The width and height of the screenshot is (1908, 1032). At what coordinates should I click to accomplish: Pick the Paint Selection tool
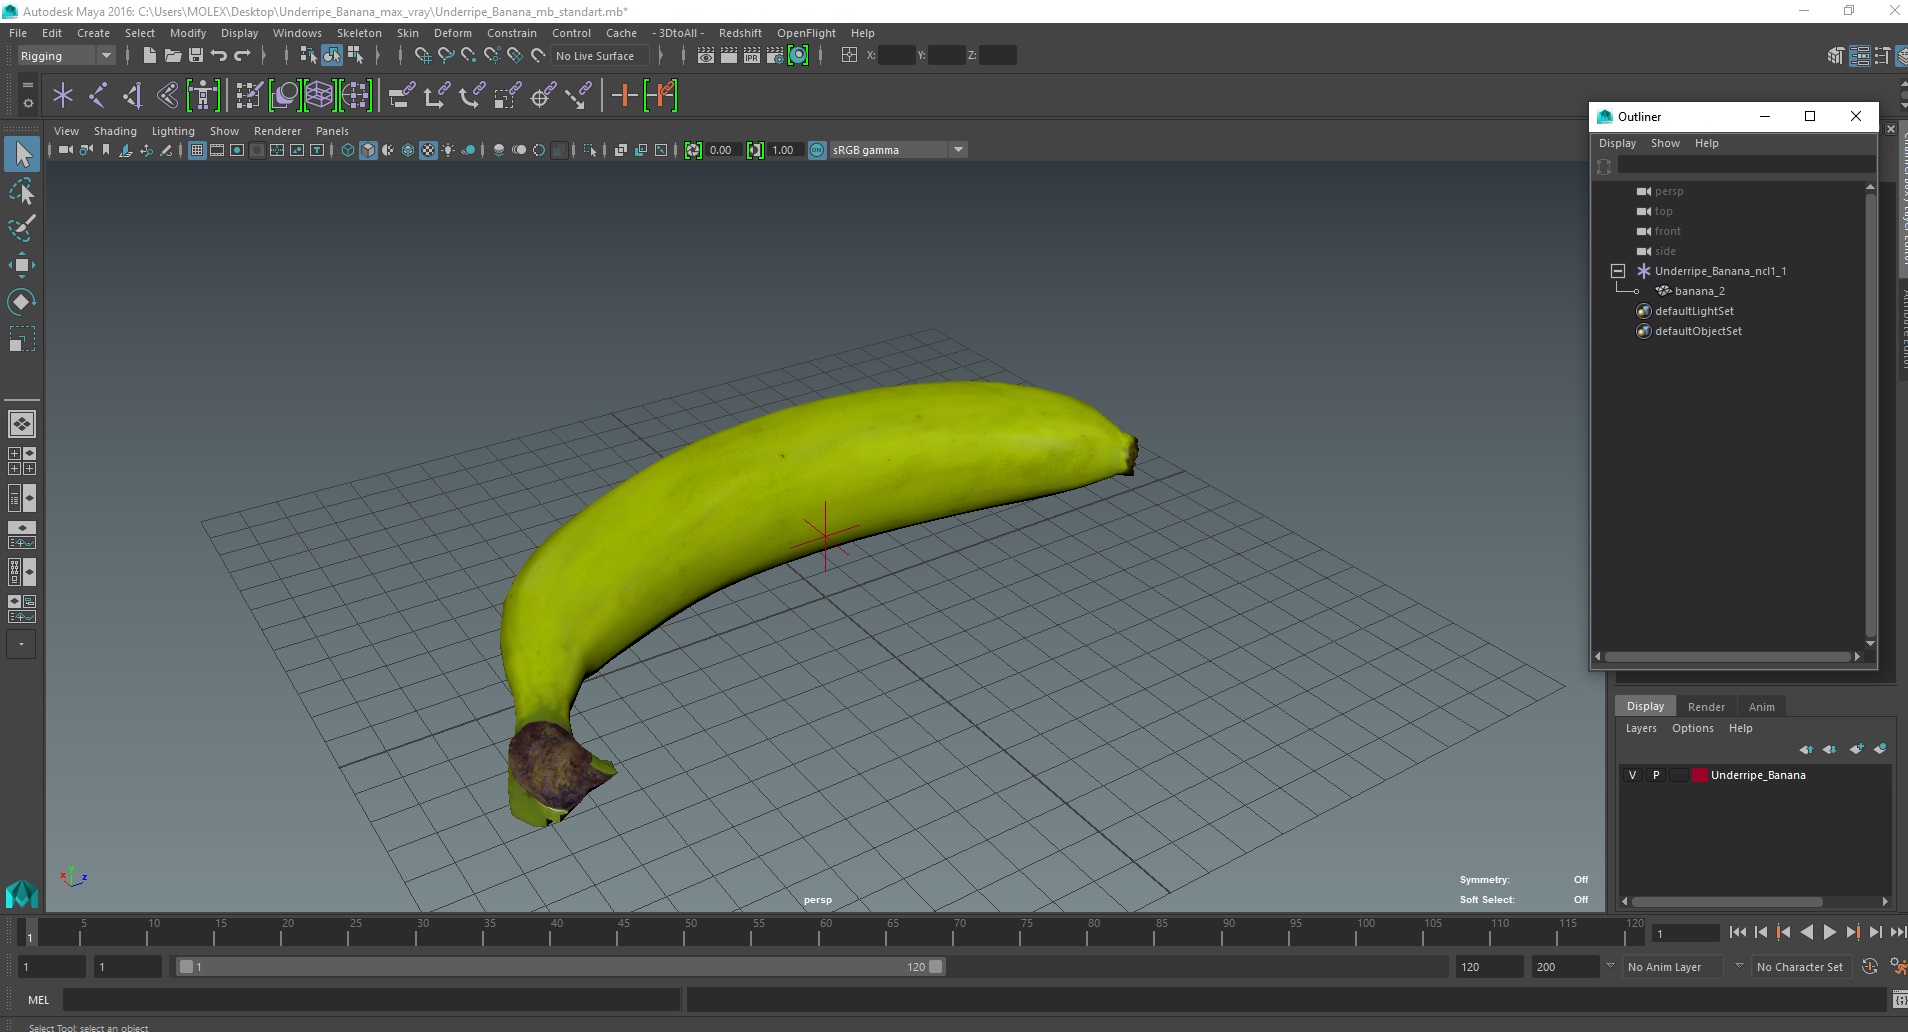[x=22, y=227]
